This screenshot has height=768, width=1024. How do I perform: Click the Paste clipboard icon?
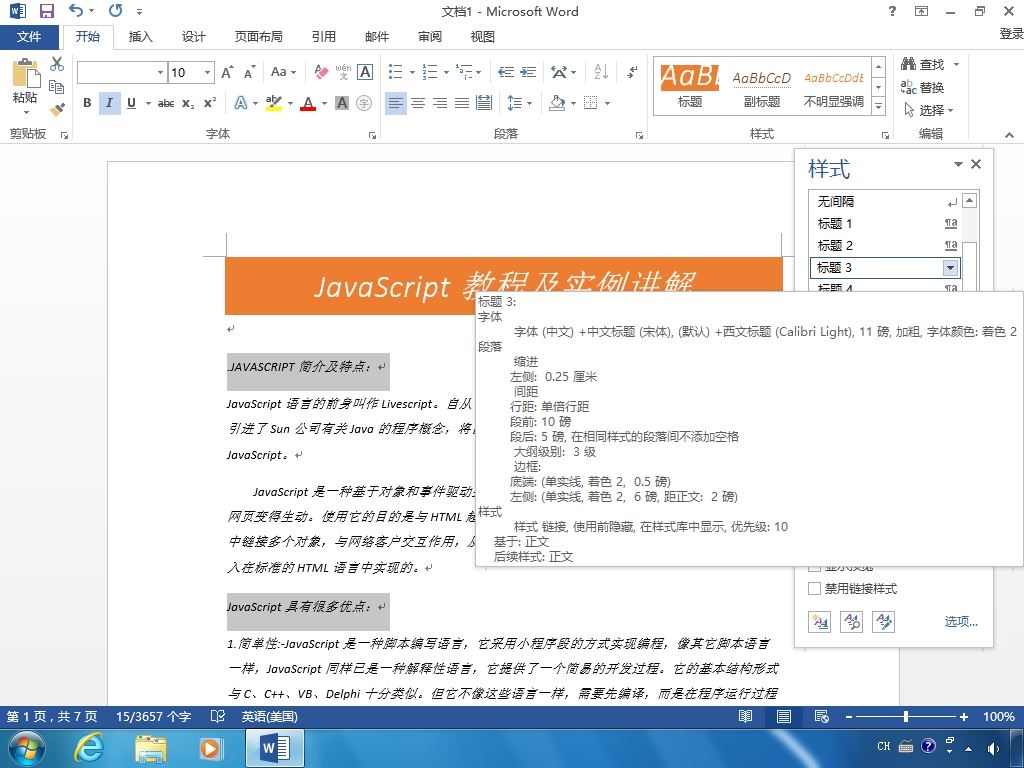click(25, 73)
